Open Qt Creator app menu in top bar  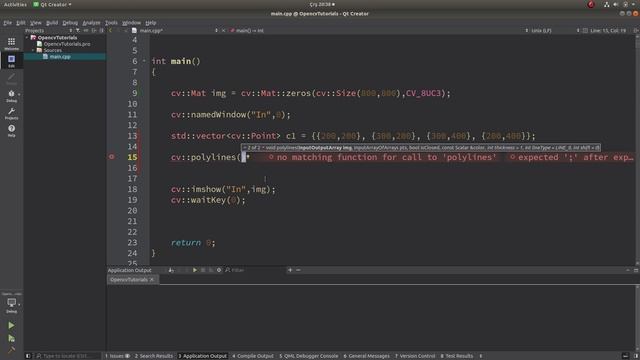click(x=52, y=4)
